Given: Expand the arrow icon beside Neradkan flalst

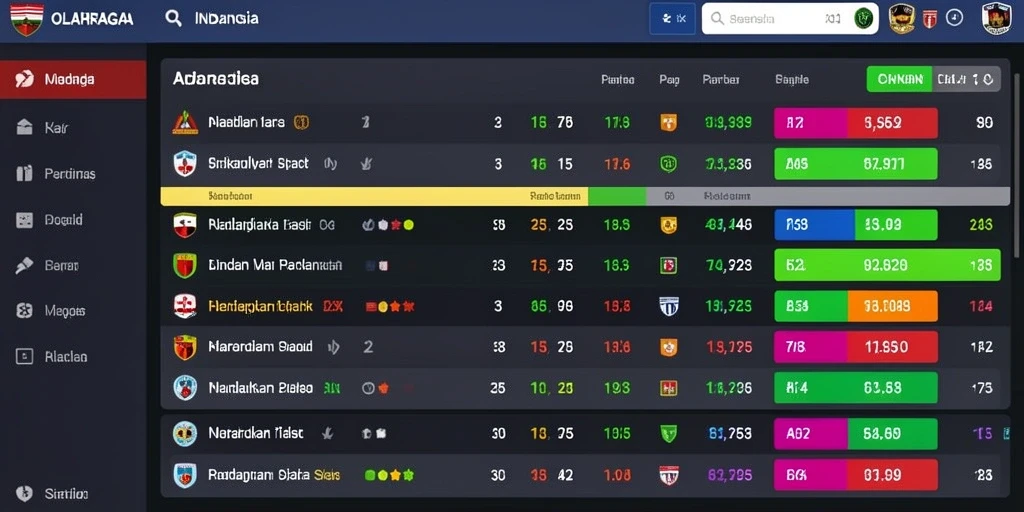Looking at the screenshot, I should pyautogui.click(x=328, y=433).
